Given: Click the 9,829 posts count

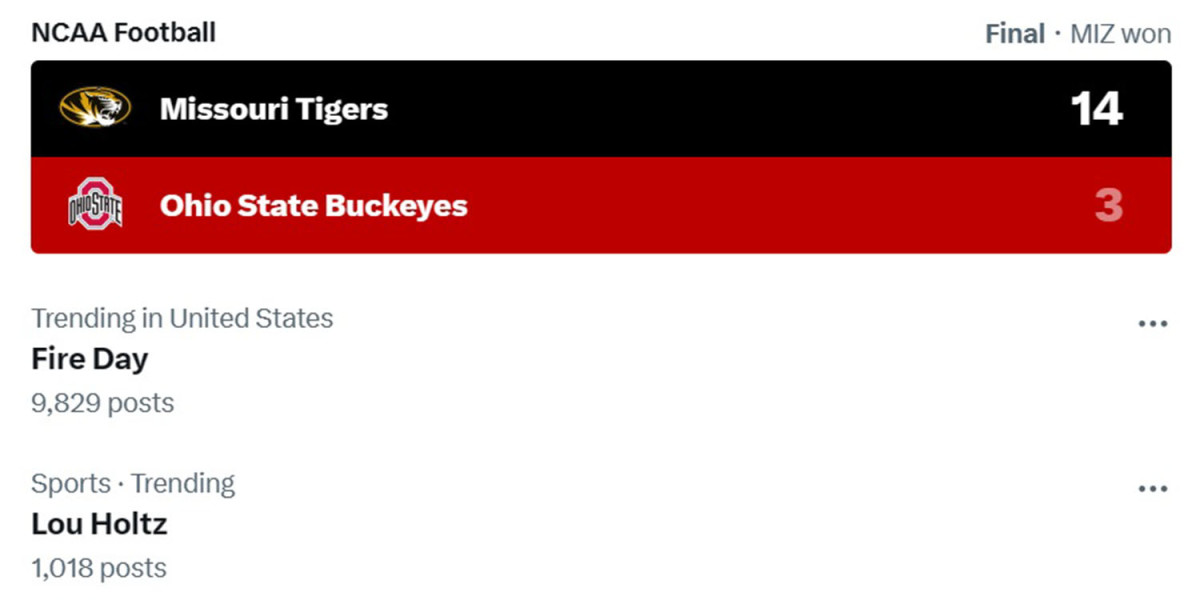Looking at the screenshot, I should (x=101, y=402).
